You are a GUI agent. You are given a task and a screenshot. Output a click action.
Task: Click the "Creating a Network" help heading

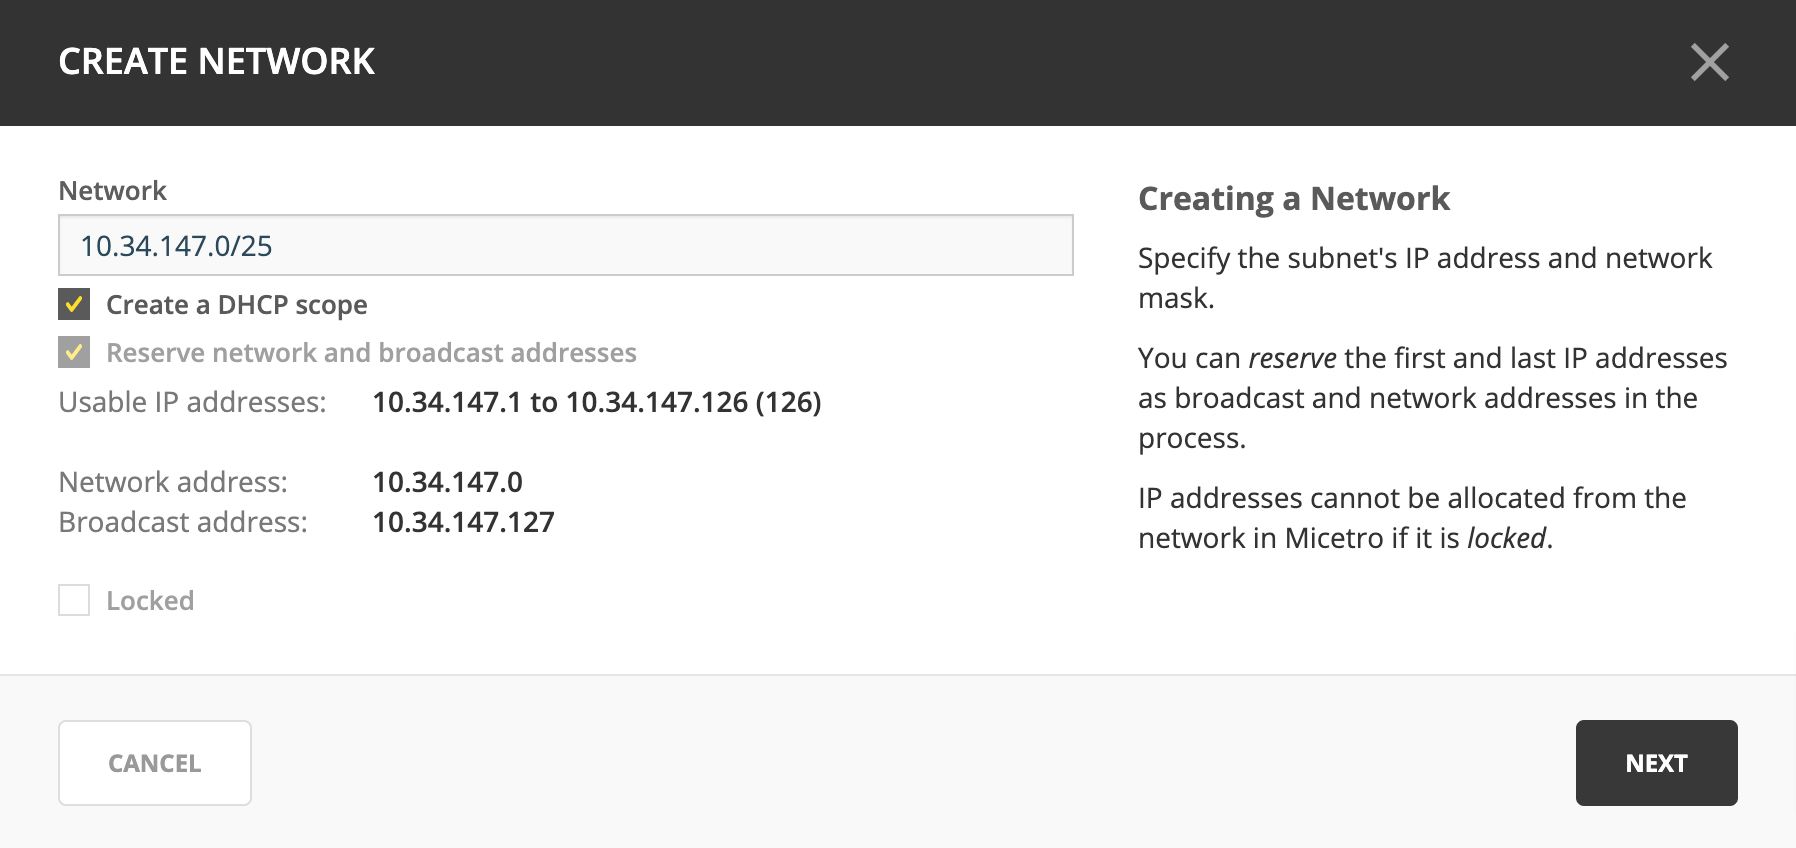click(x=1294, y=199)
